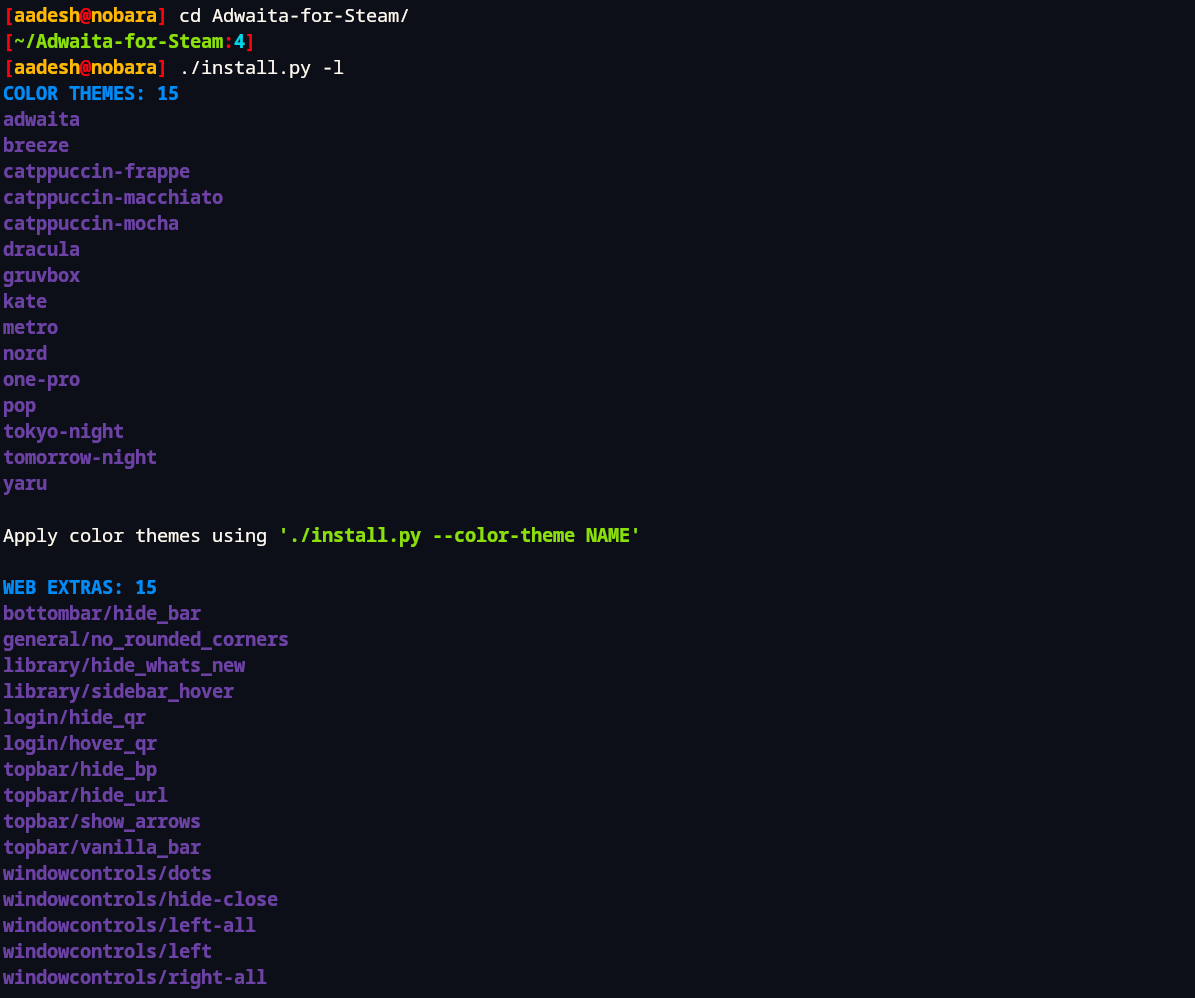Image resolution: width=1195 pixels, height=998 pixels.
Task: Click the 'WEB EXTRAS: 15' heading
Action: [80, 587]
